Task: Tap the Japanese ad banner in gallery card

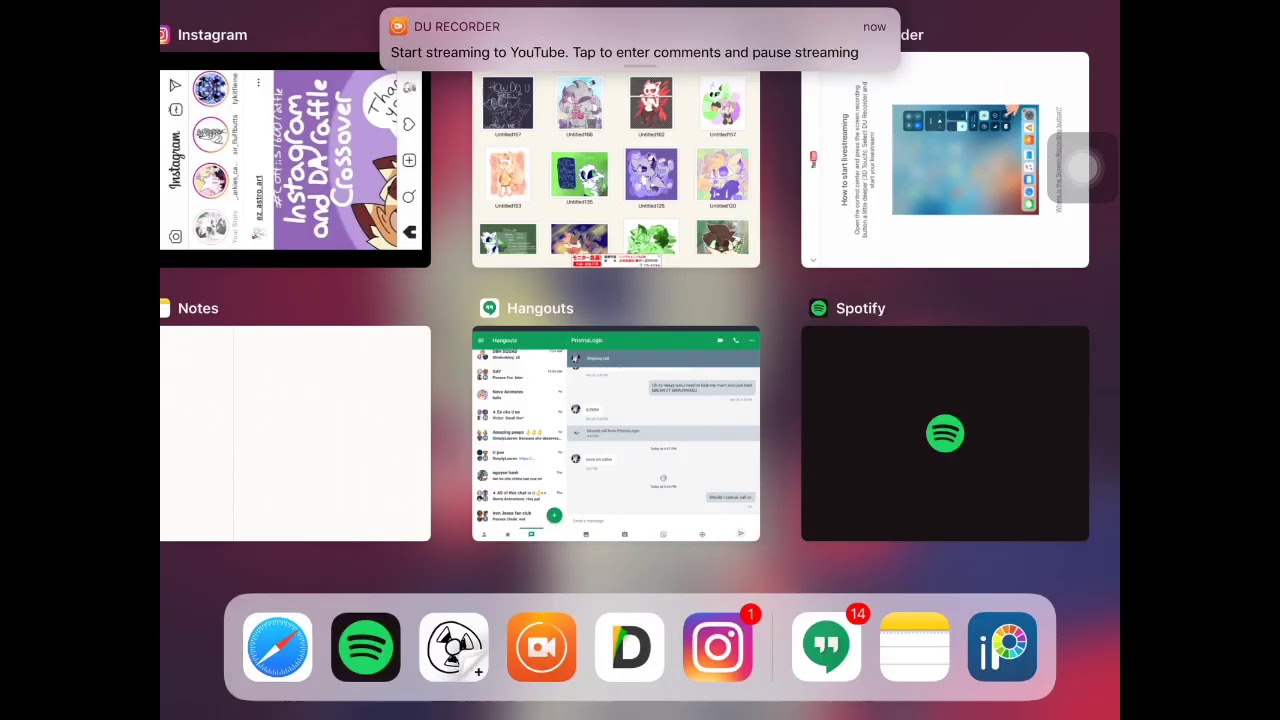Action: click(x=616, y=260)
